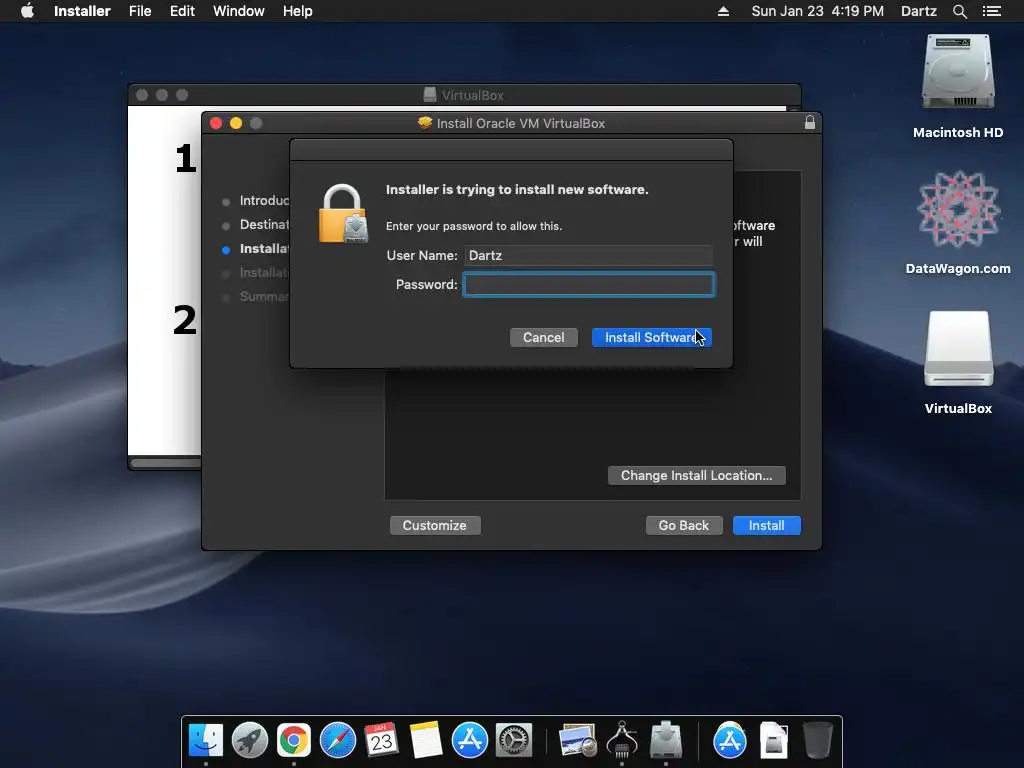
Task: Click the eject icon in menu bar
Action: 723,11
